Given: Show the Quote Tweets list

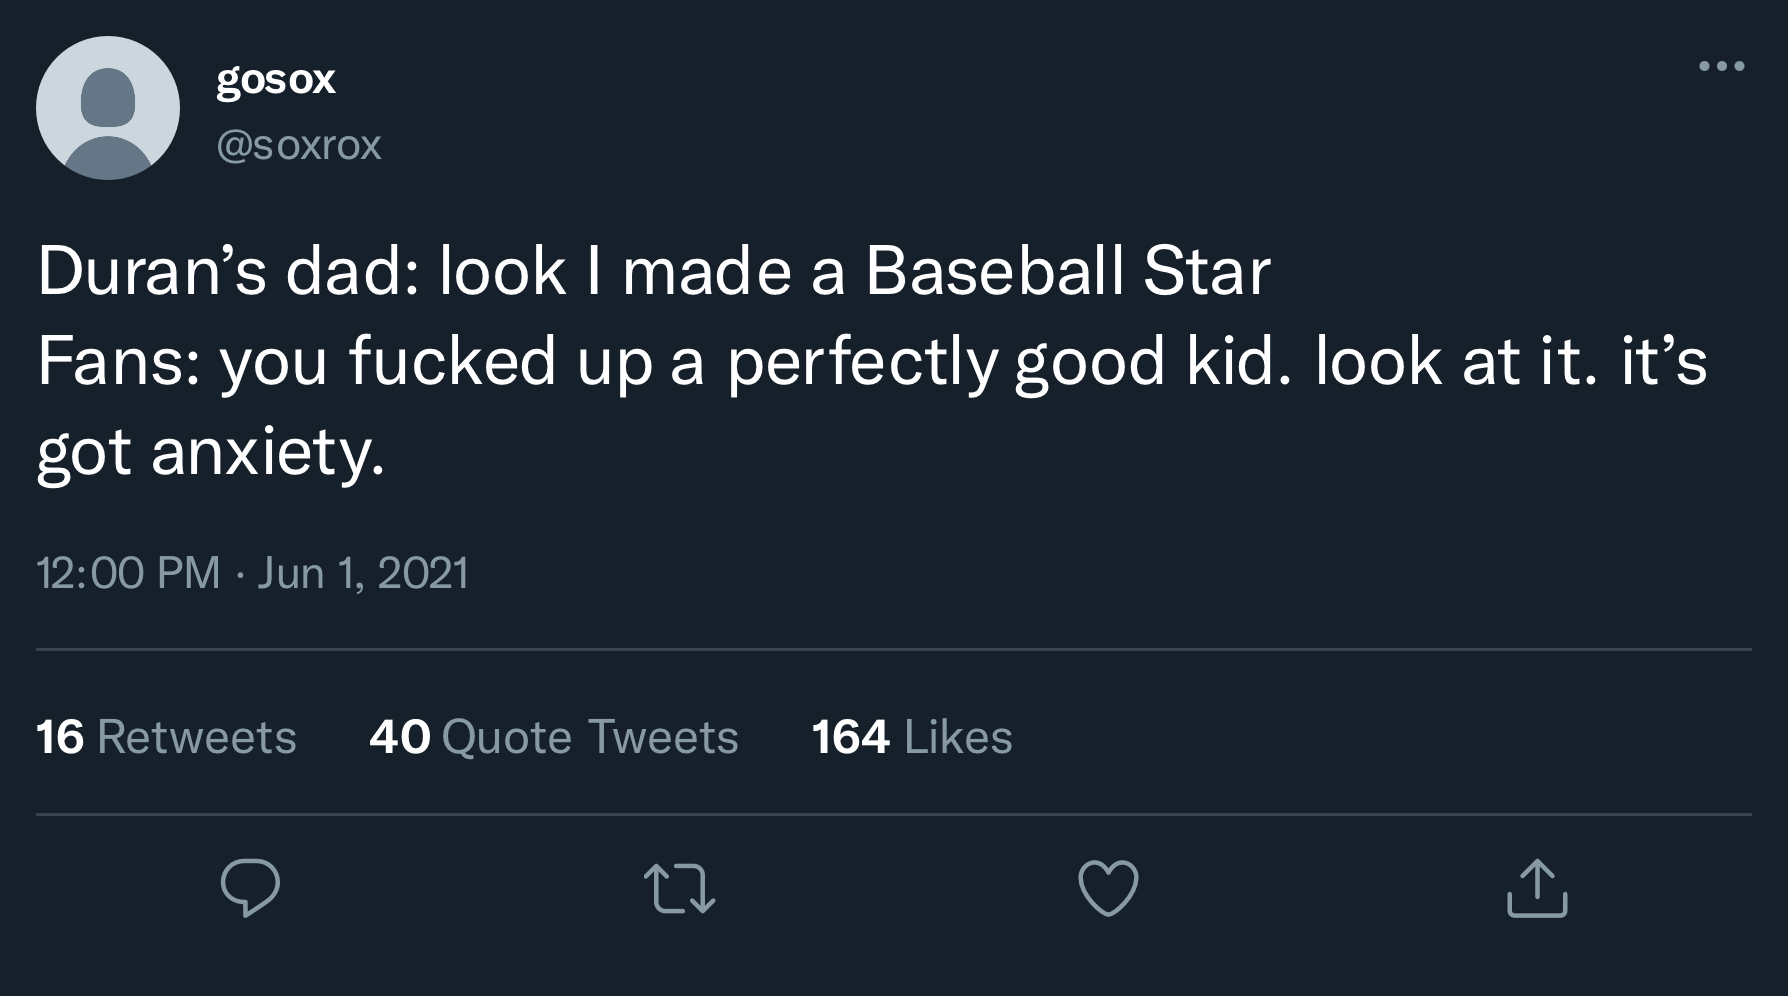Looking at the screenshot, I should 589,737.
